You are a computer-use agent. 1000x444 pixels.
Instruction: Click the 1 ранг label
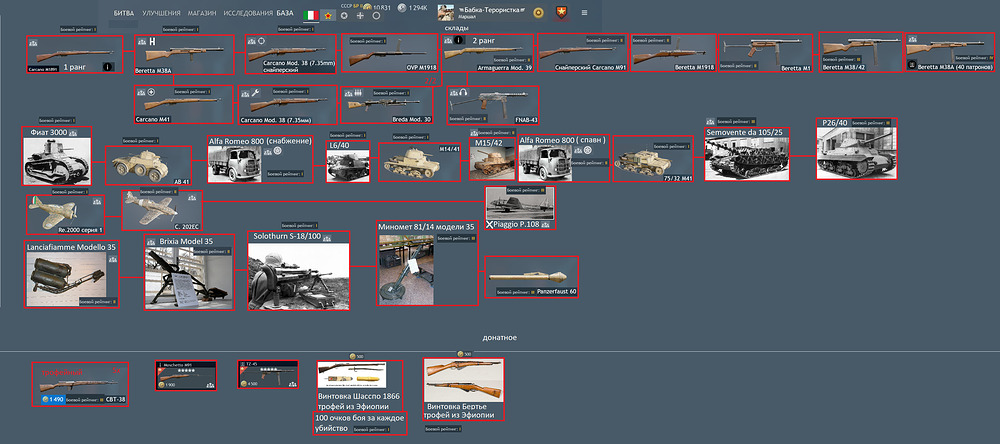click(x=74, y=66)
